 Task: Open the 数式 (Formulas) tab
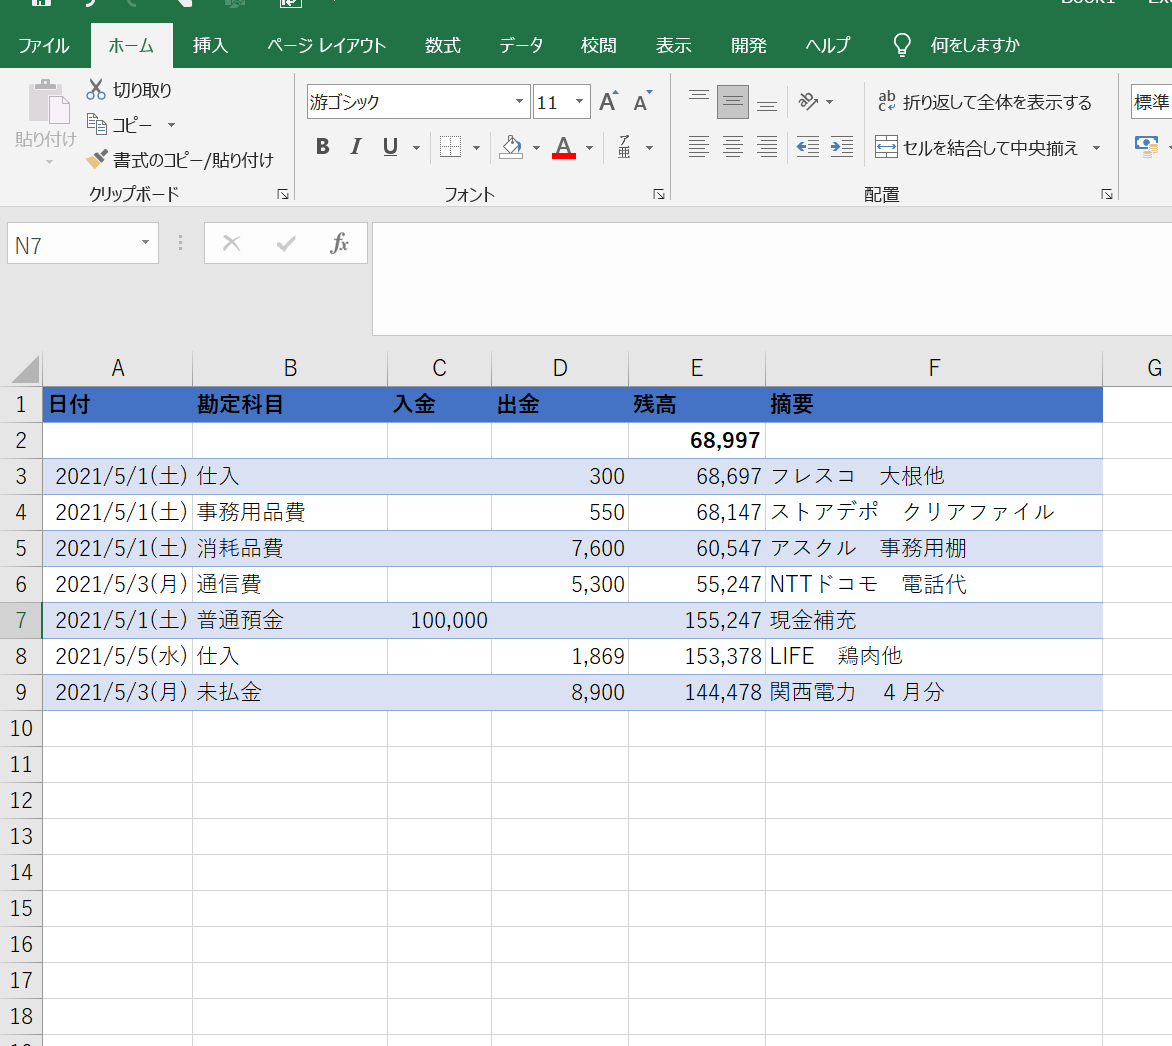tap(442, 46)
